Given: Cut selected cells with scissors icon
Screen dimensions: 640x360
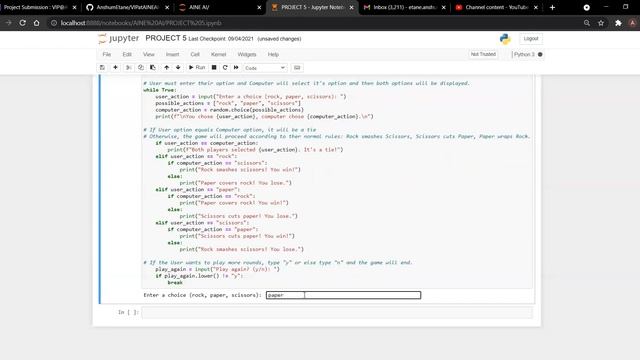Looking at the screenshot, I should [129, 68].
